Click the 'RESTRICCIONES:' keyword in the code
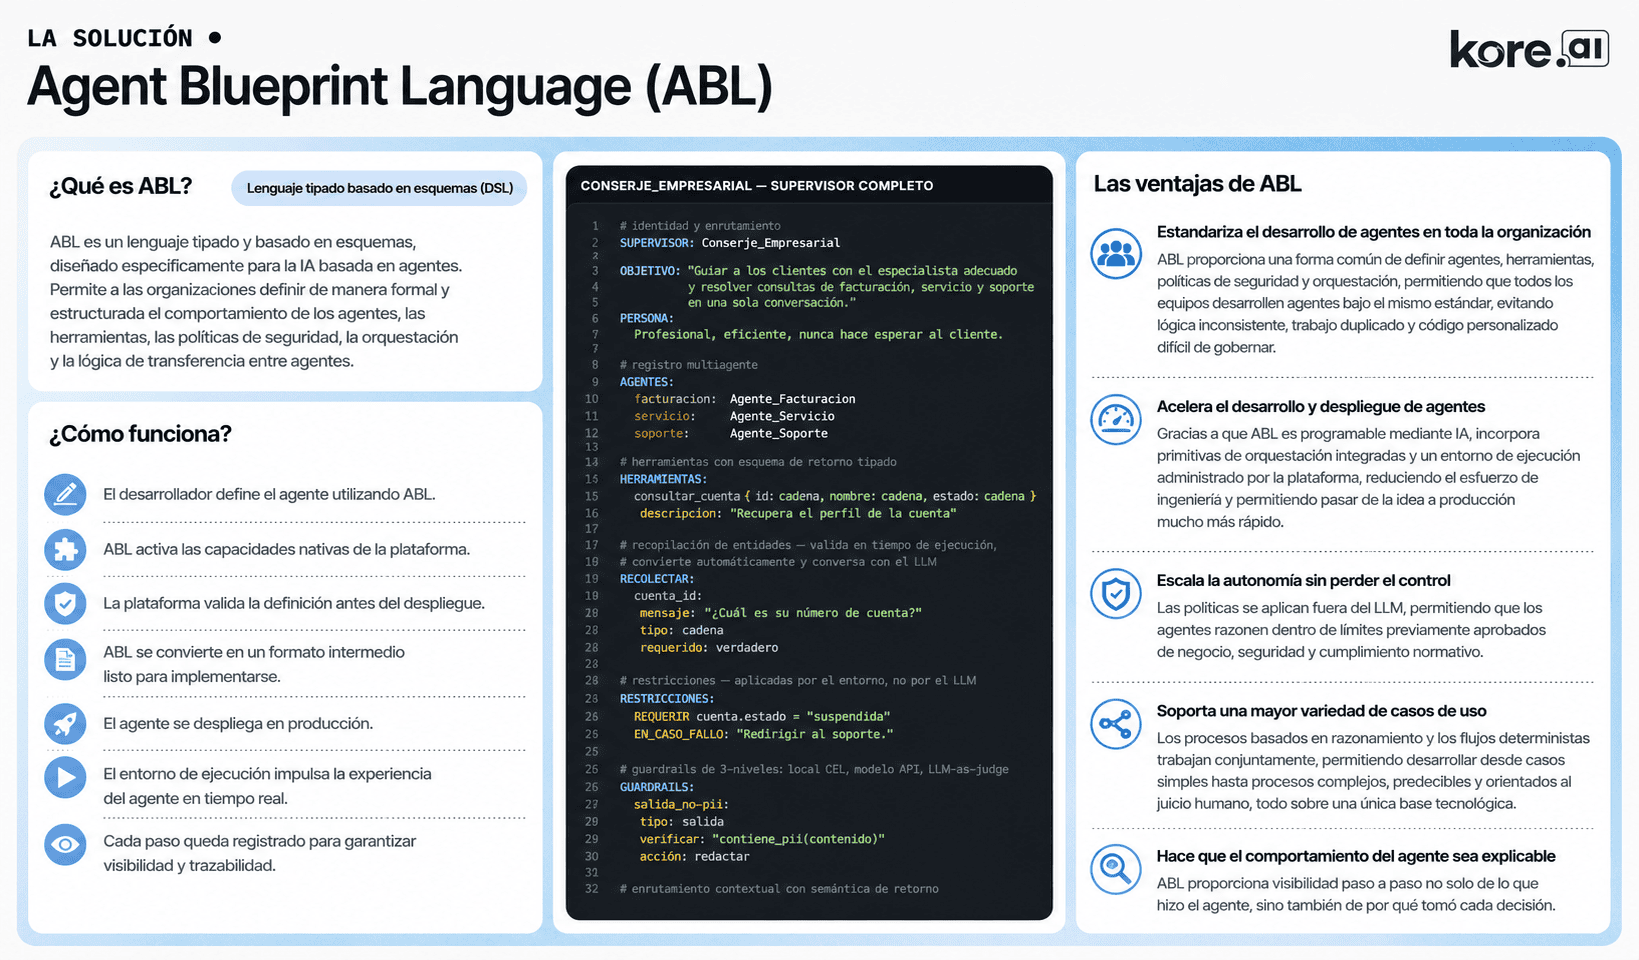This screenshot has height=960, width=1639. 667,699
